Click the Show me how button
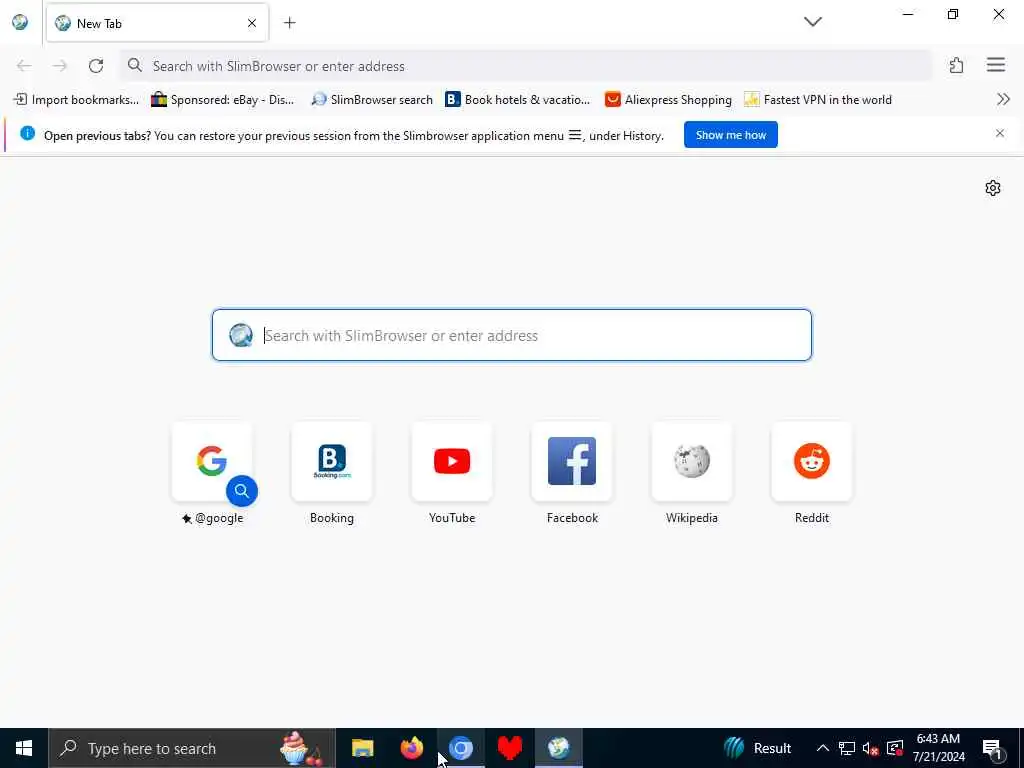 731,135
